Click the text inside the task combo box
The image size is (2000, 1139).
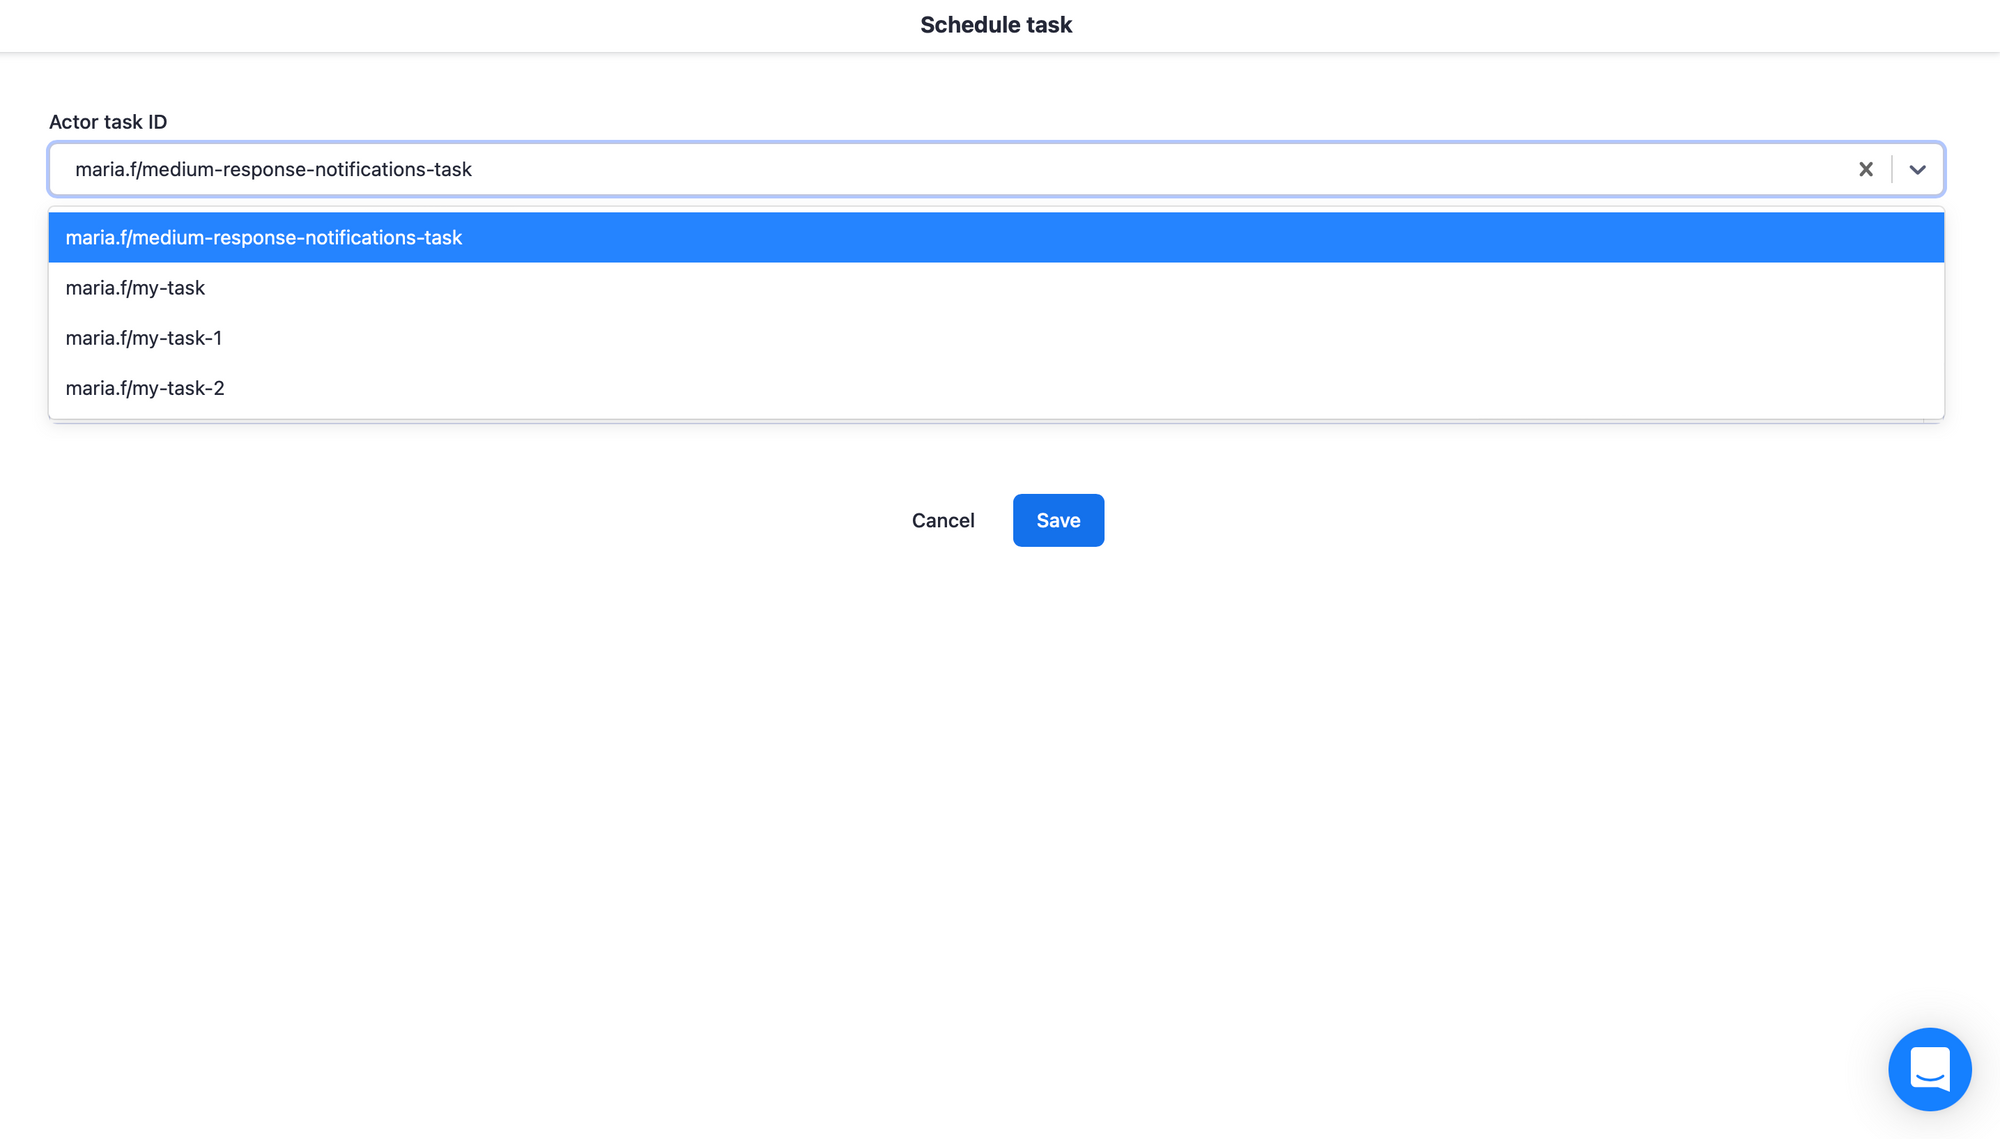pyautogui.click(x=273, y=169)
